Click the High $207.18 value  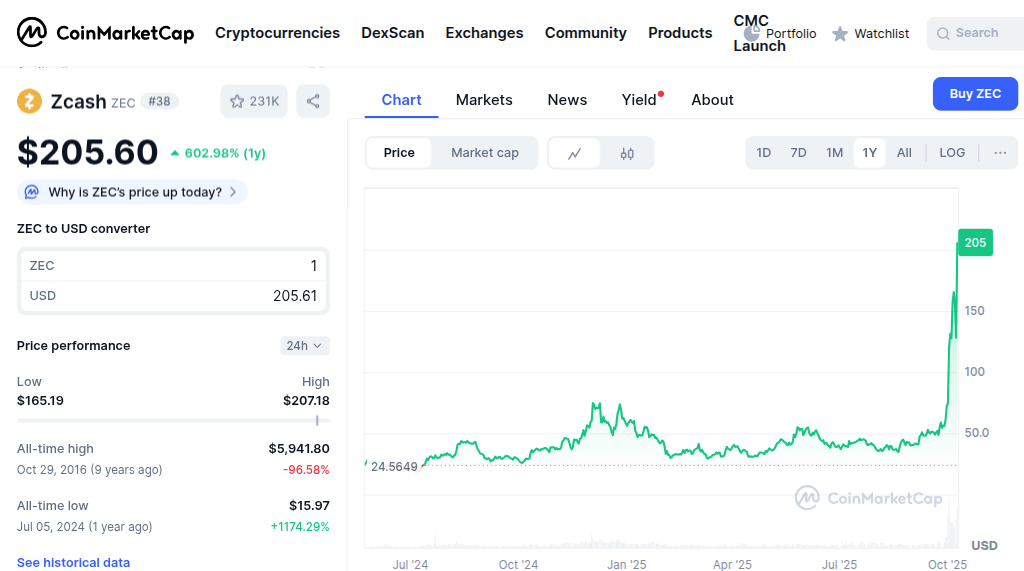tap(306, 400)
